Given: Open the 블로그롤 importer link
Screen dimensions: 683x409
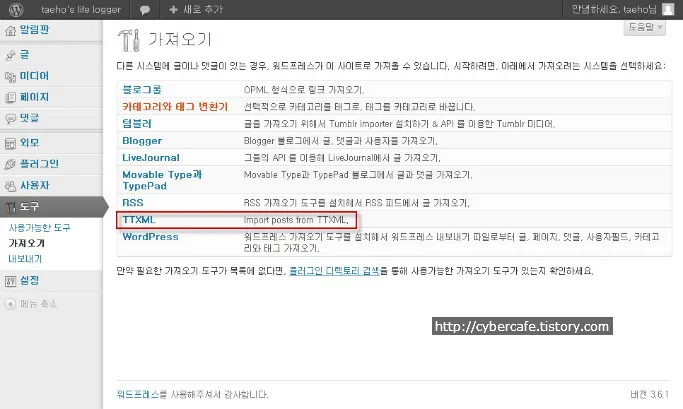Looking at the screenshot, I should tap(142, 90).
